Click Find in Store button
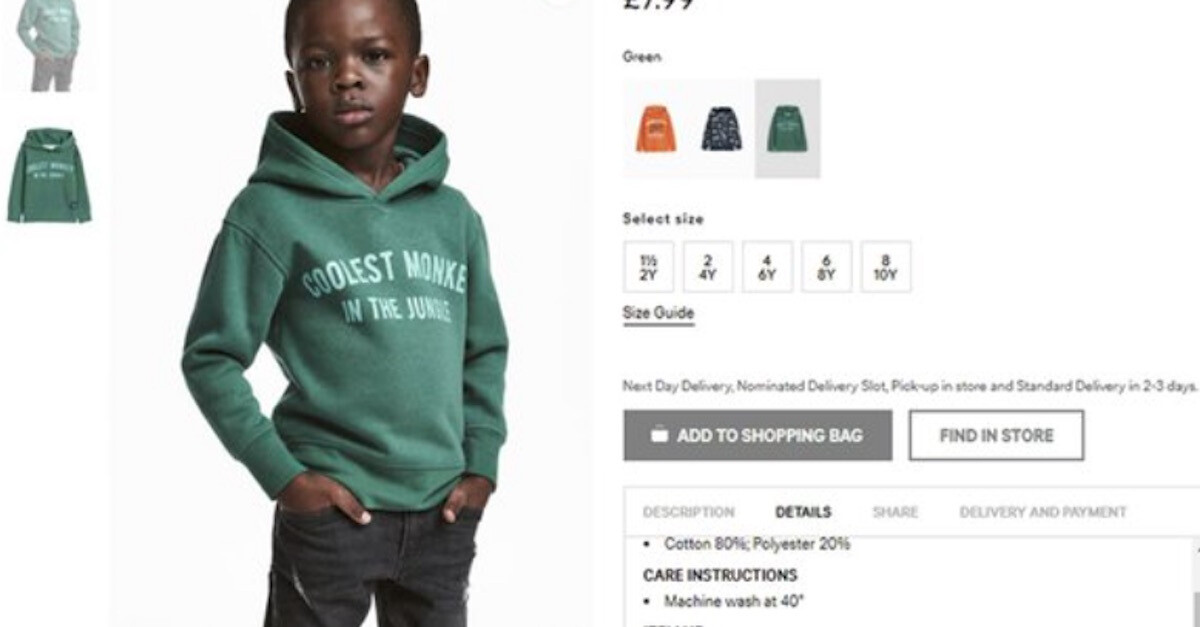 point(996,436)
